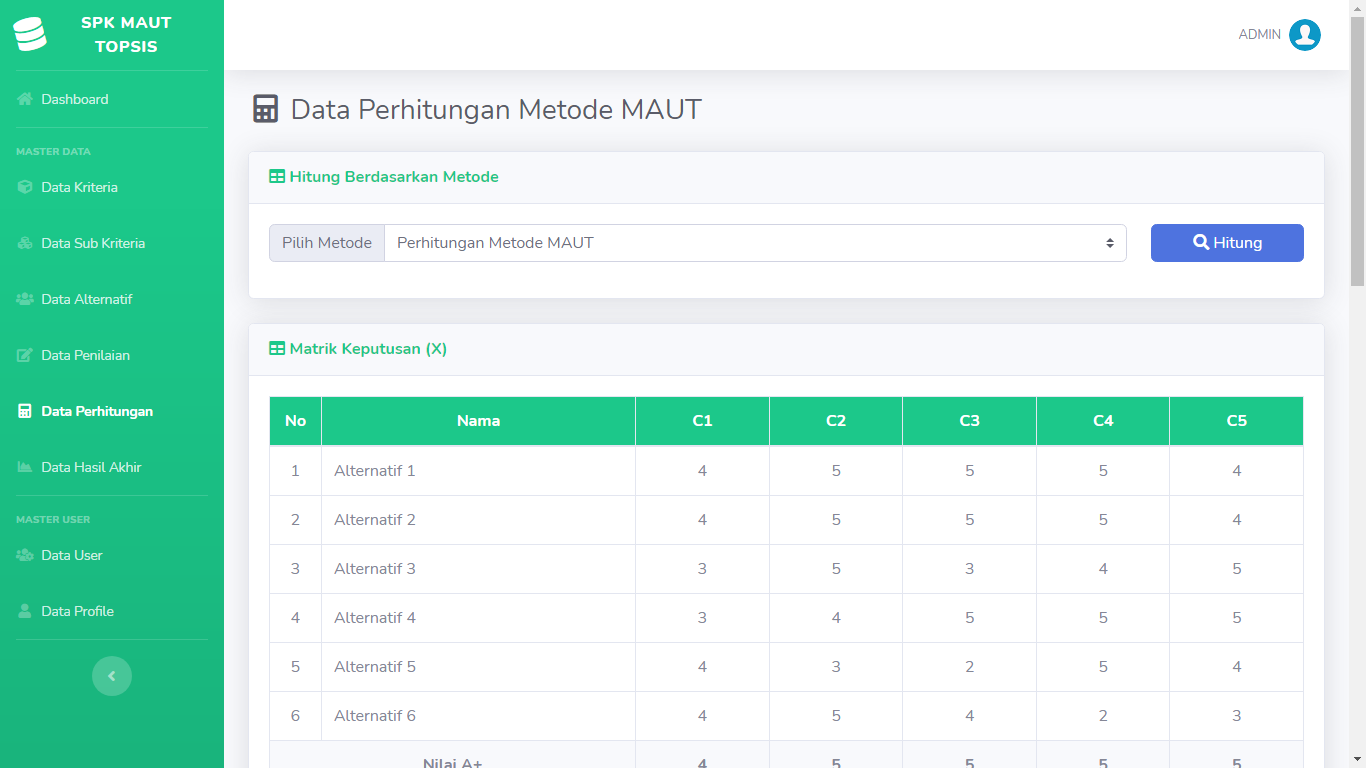Click the C3 column header
Viewport: 1366px width, 768px height.
click(969, 421)
